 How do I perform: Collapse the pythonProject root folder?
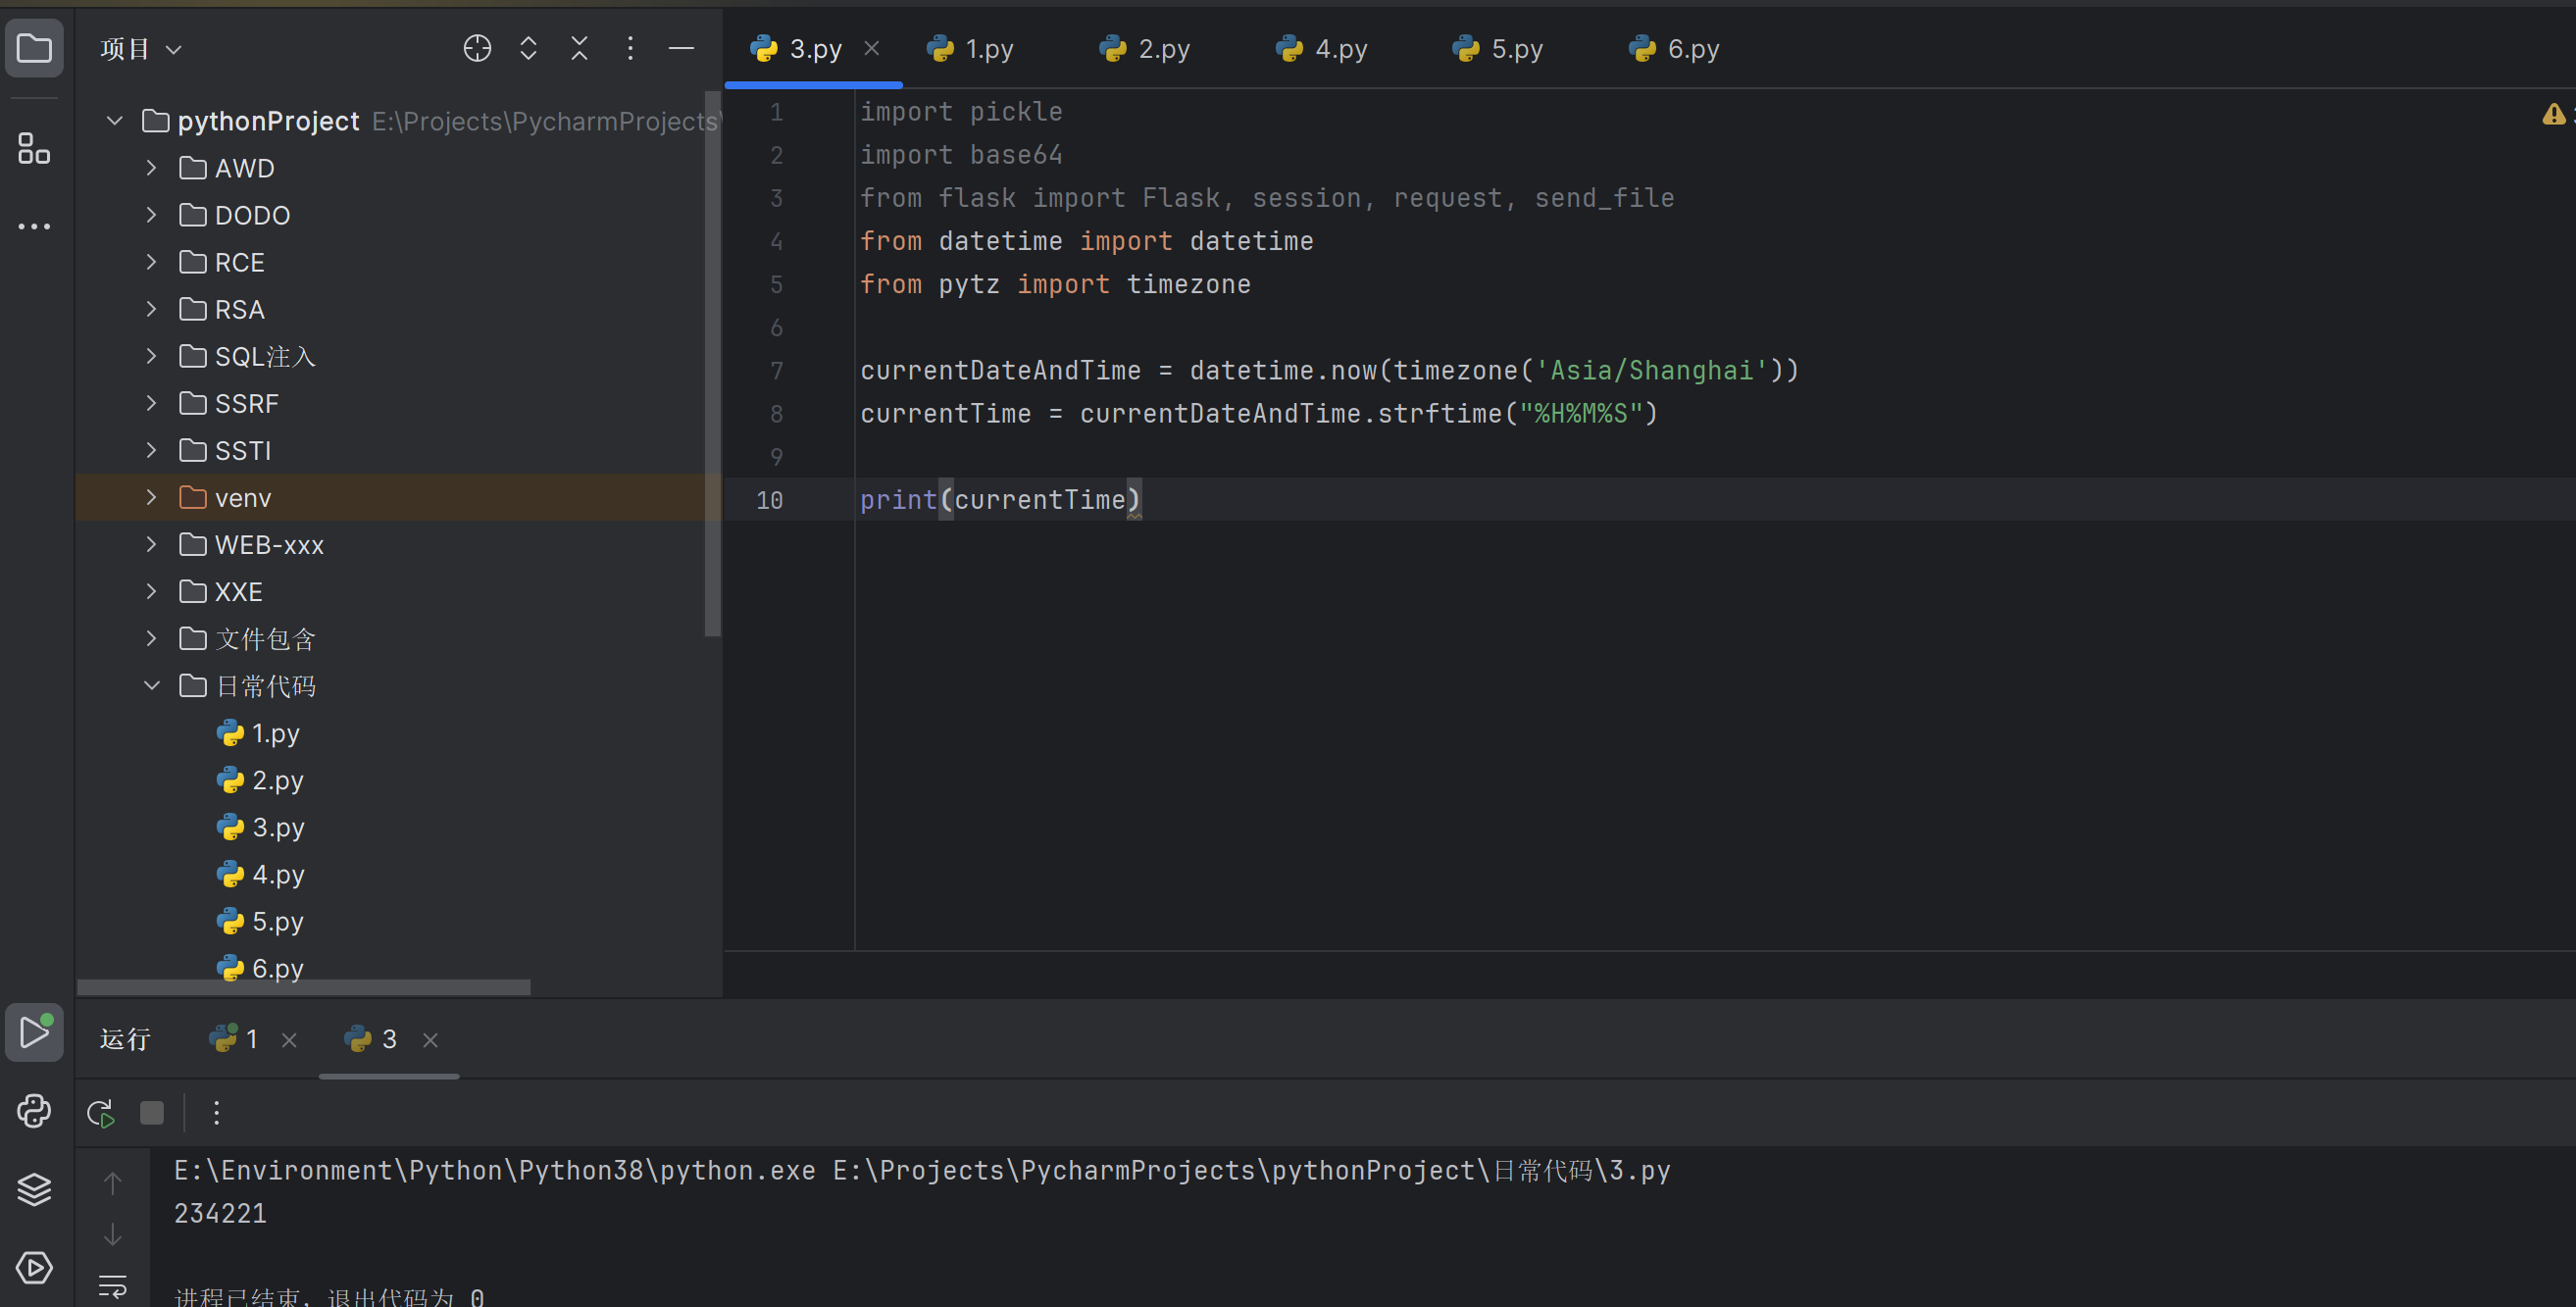pyautogui.click(x=114, y=121)
